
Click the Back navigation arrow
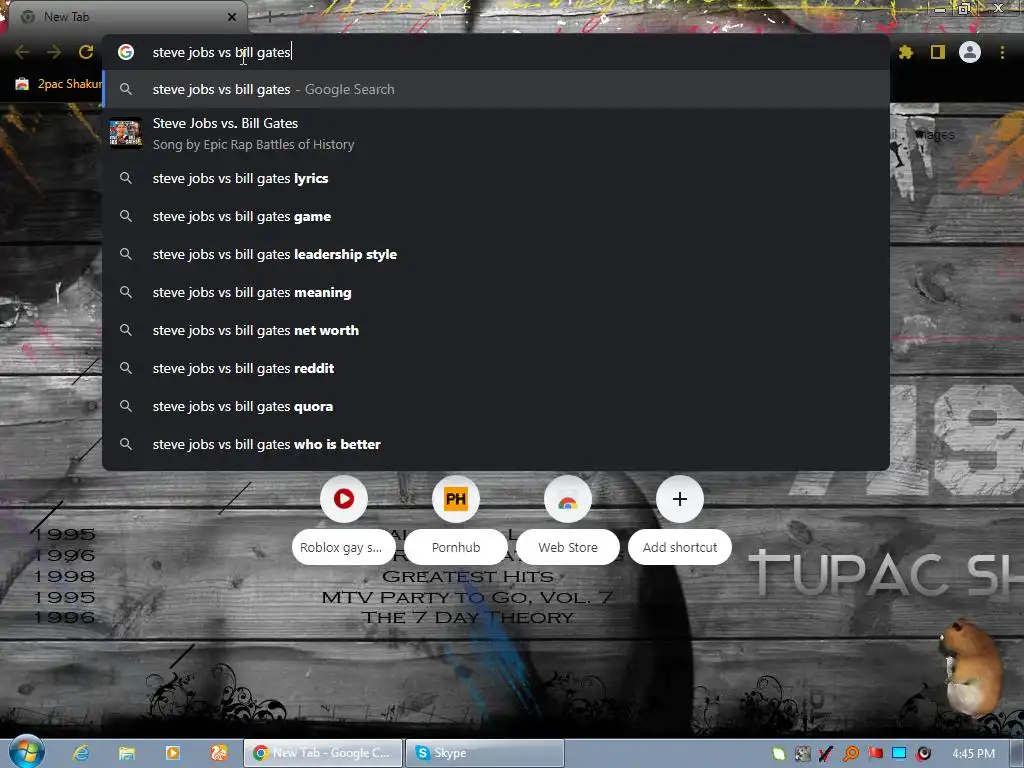click(22, 52)
